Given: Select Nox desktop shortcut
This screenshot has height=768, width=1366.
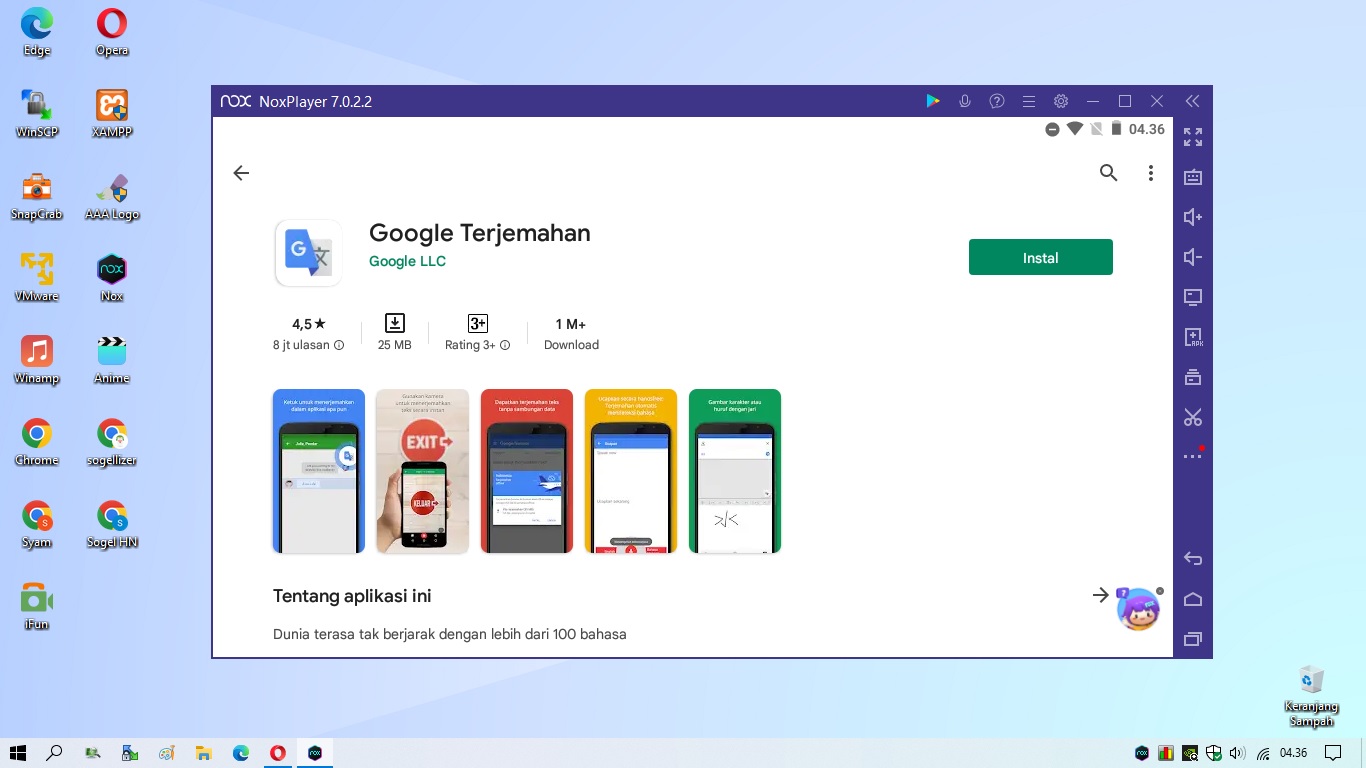Looking at the screenshot, I should click(x=112, y=277).
